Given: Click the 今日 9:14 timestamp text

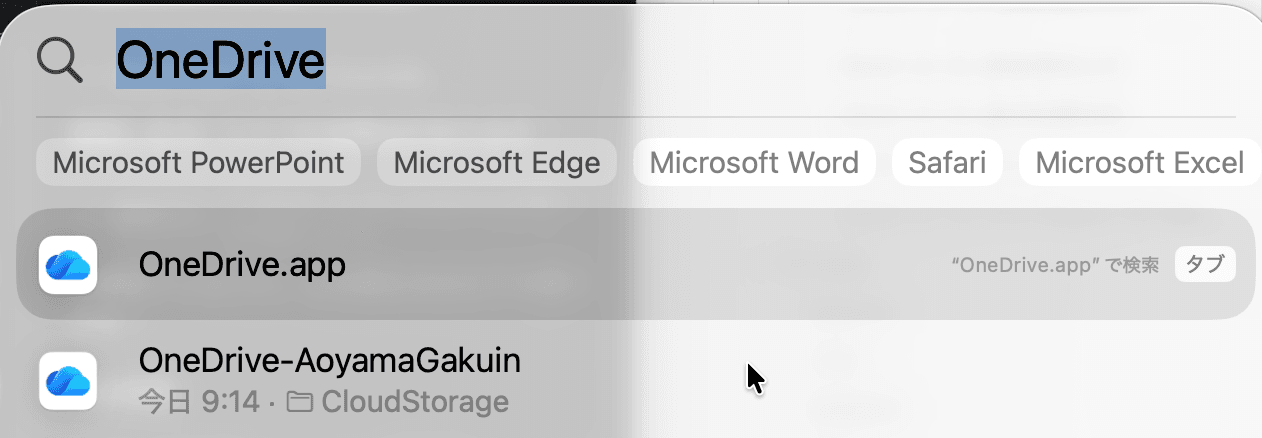Looking at the screenshot, I should [200, 403].
